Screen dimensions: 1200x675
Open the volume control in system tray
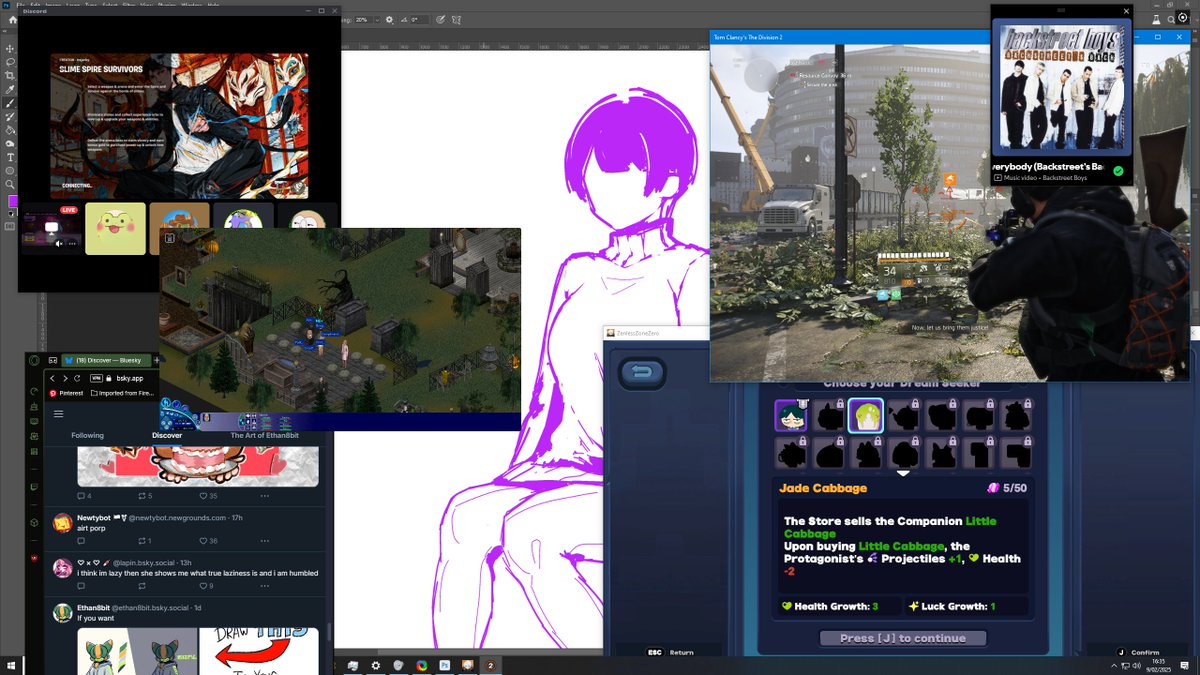(x=1138, y=665)
